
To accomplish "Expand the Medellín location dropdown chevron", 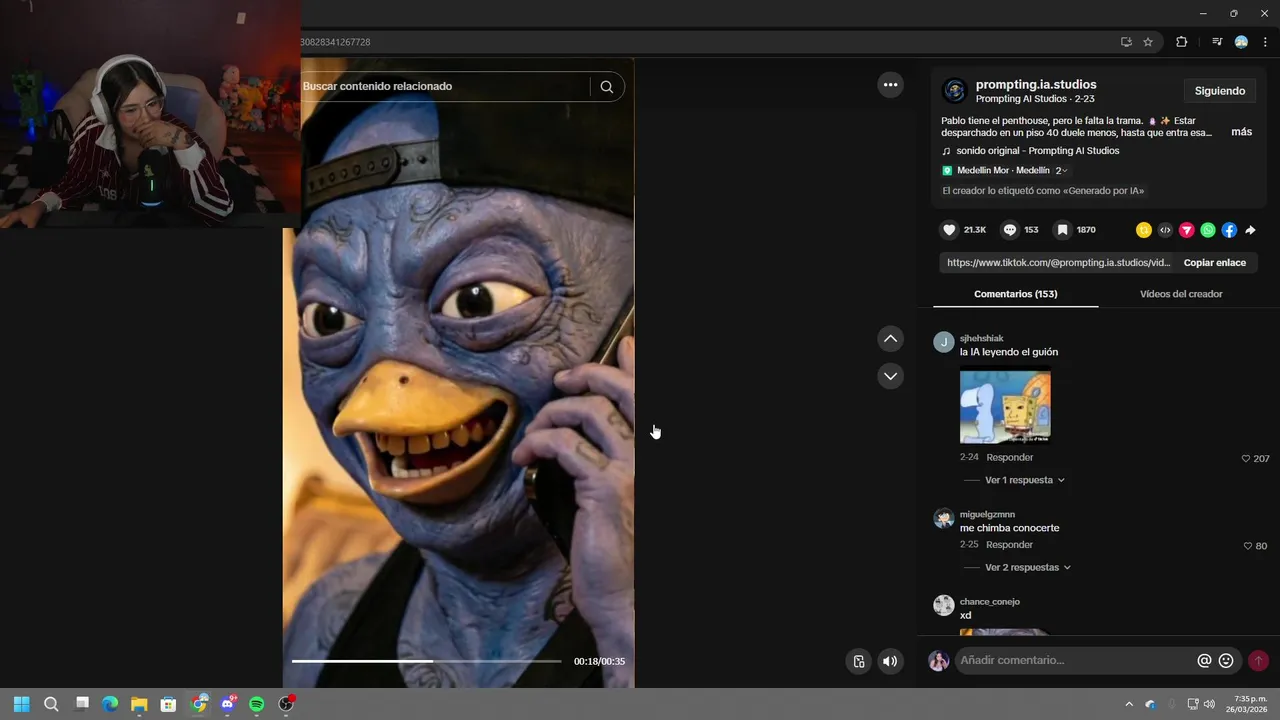I will [1066, 171].
